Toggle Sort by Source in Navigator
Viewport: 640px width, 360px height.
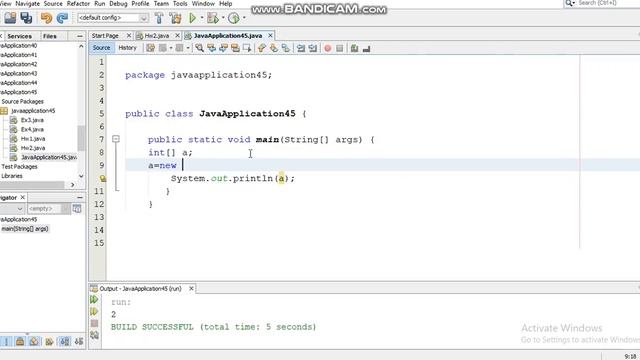[x=79, y=341]
